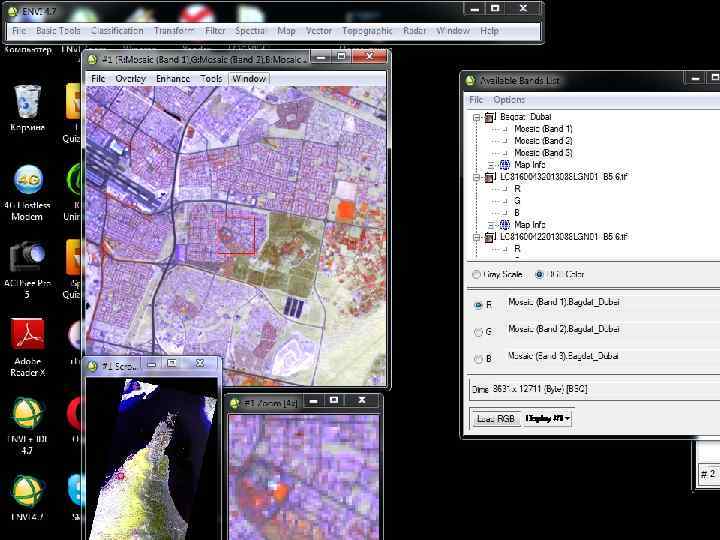Open the Map menu in the ENVI main bar
Screen dimensions: 720x540
286,31
